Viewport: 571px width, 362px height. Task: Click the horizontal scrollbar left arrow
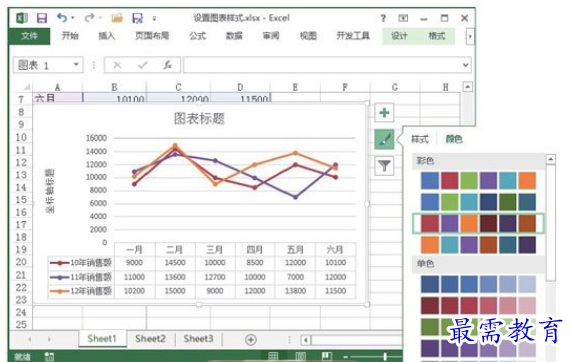(x=306, y=340)
